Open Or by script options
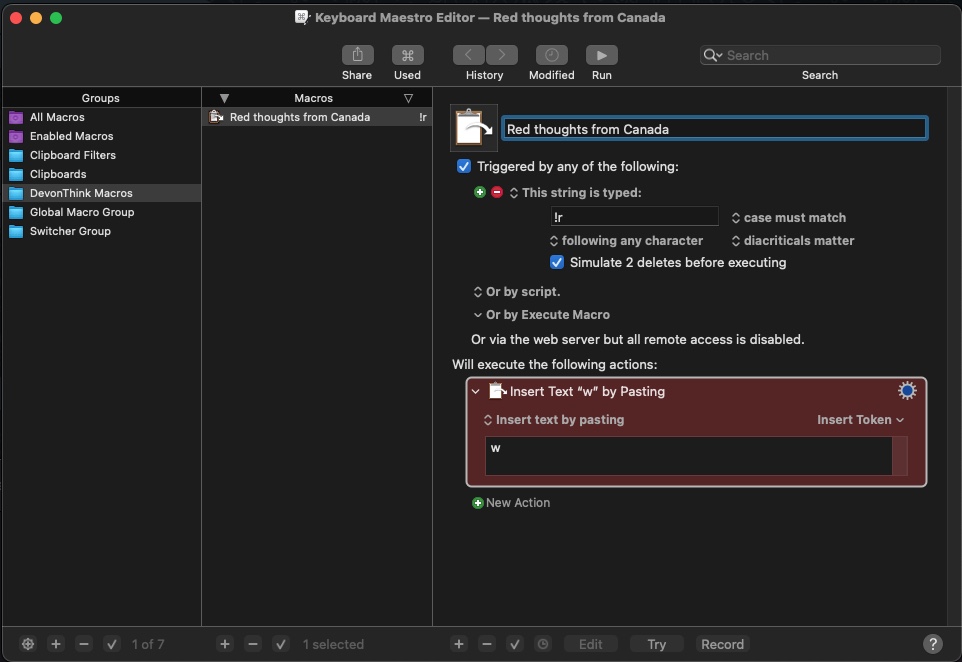 [x=517, y=291]
